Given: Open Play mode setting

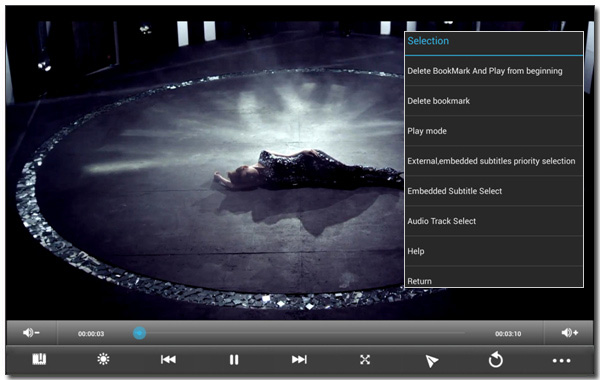Looking at the screenshot, I should click(x=494, y=131).
